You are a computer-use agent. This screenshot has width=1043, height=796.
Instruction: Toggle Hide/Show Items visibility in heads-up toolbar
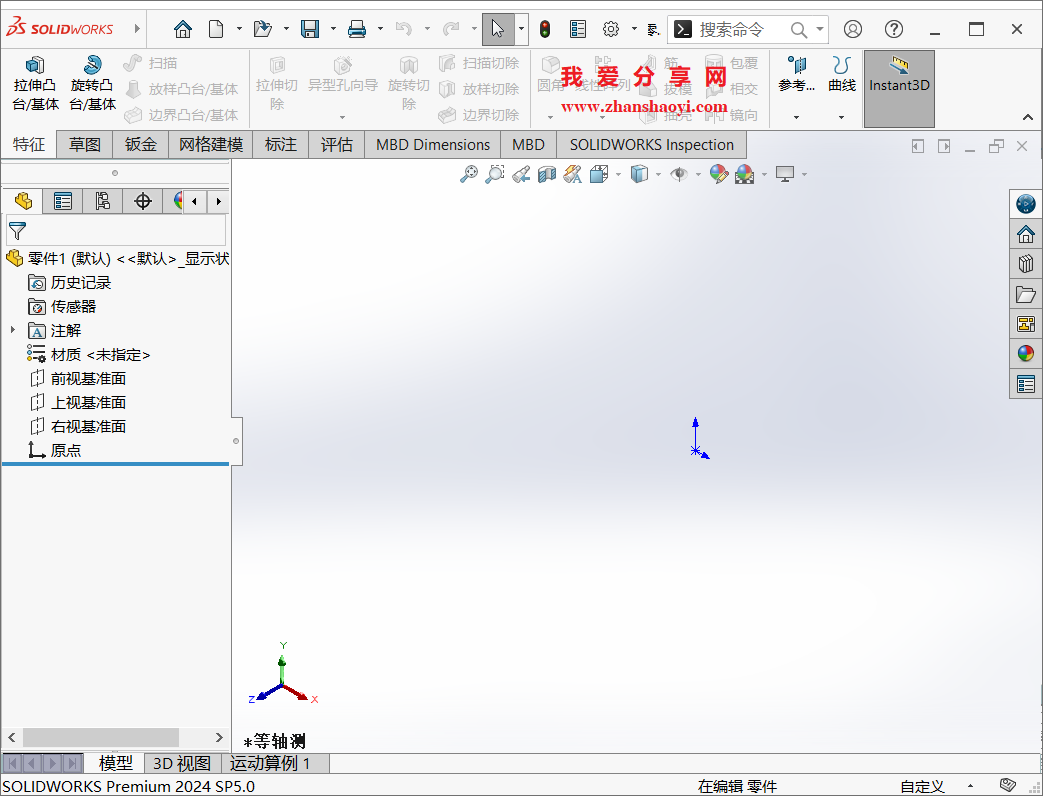click(x=677, y=174)
